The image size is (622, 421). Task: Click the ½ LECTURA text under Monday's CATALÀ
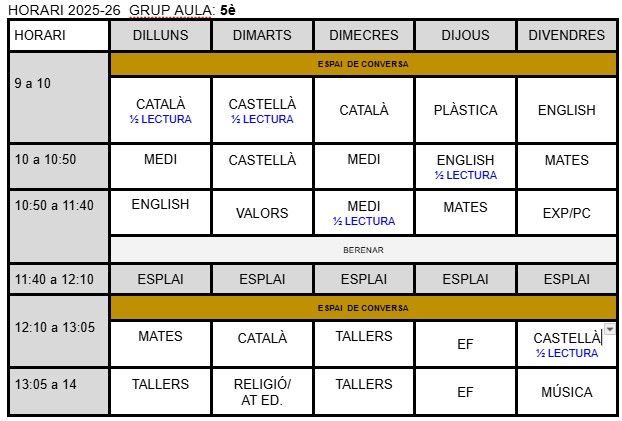160,120
